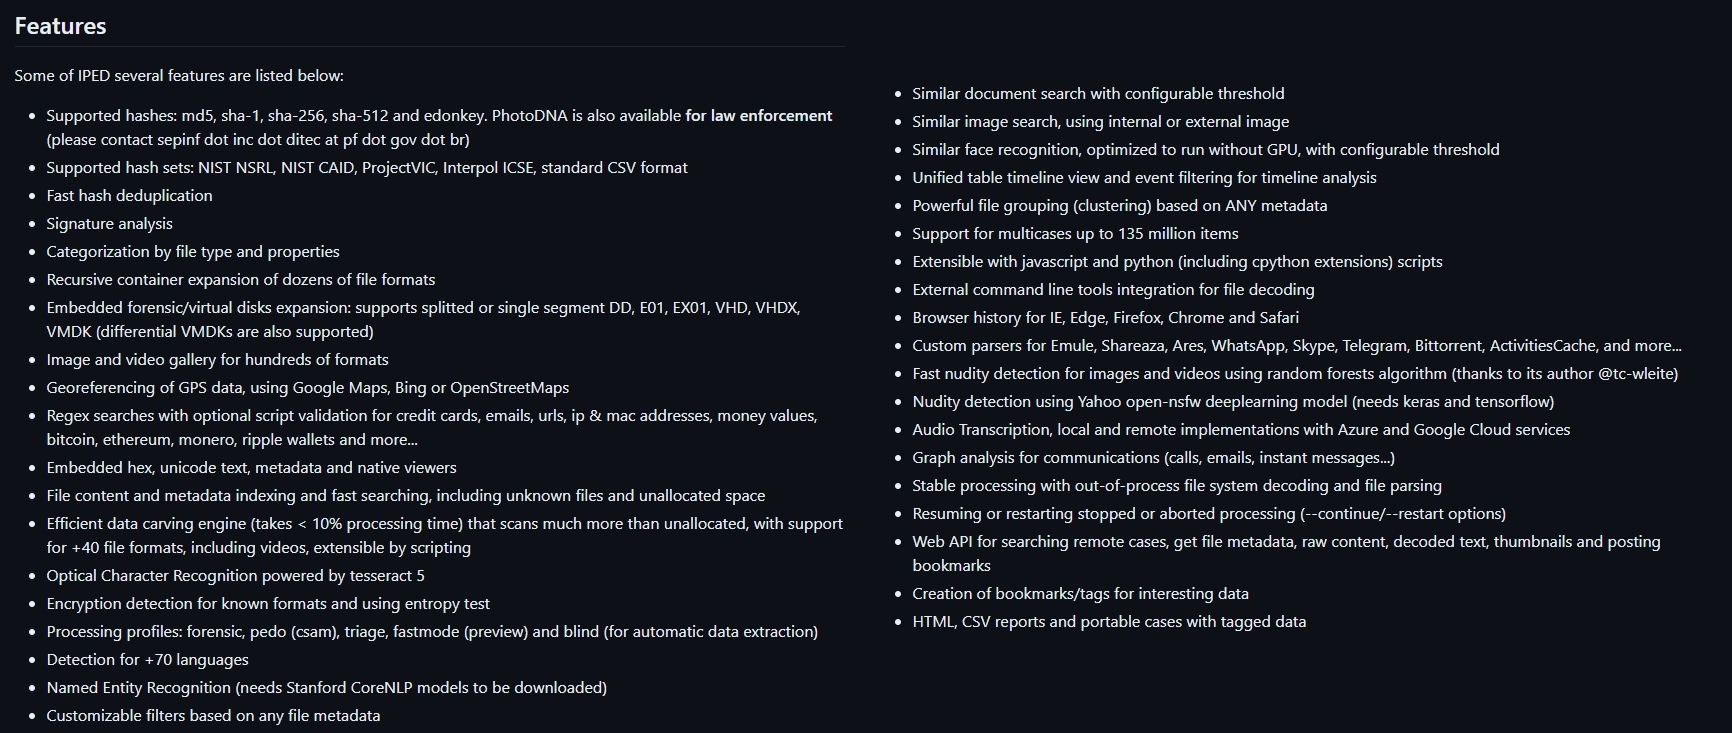
Task: Click the "Georeferencing of GPS data" line
Action: tap(307, 388)
